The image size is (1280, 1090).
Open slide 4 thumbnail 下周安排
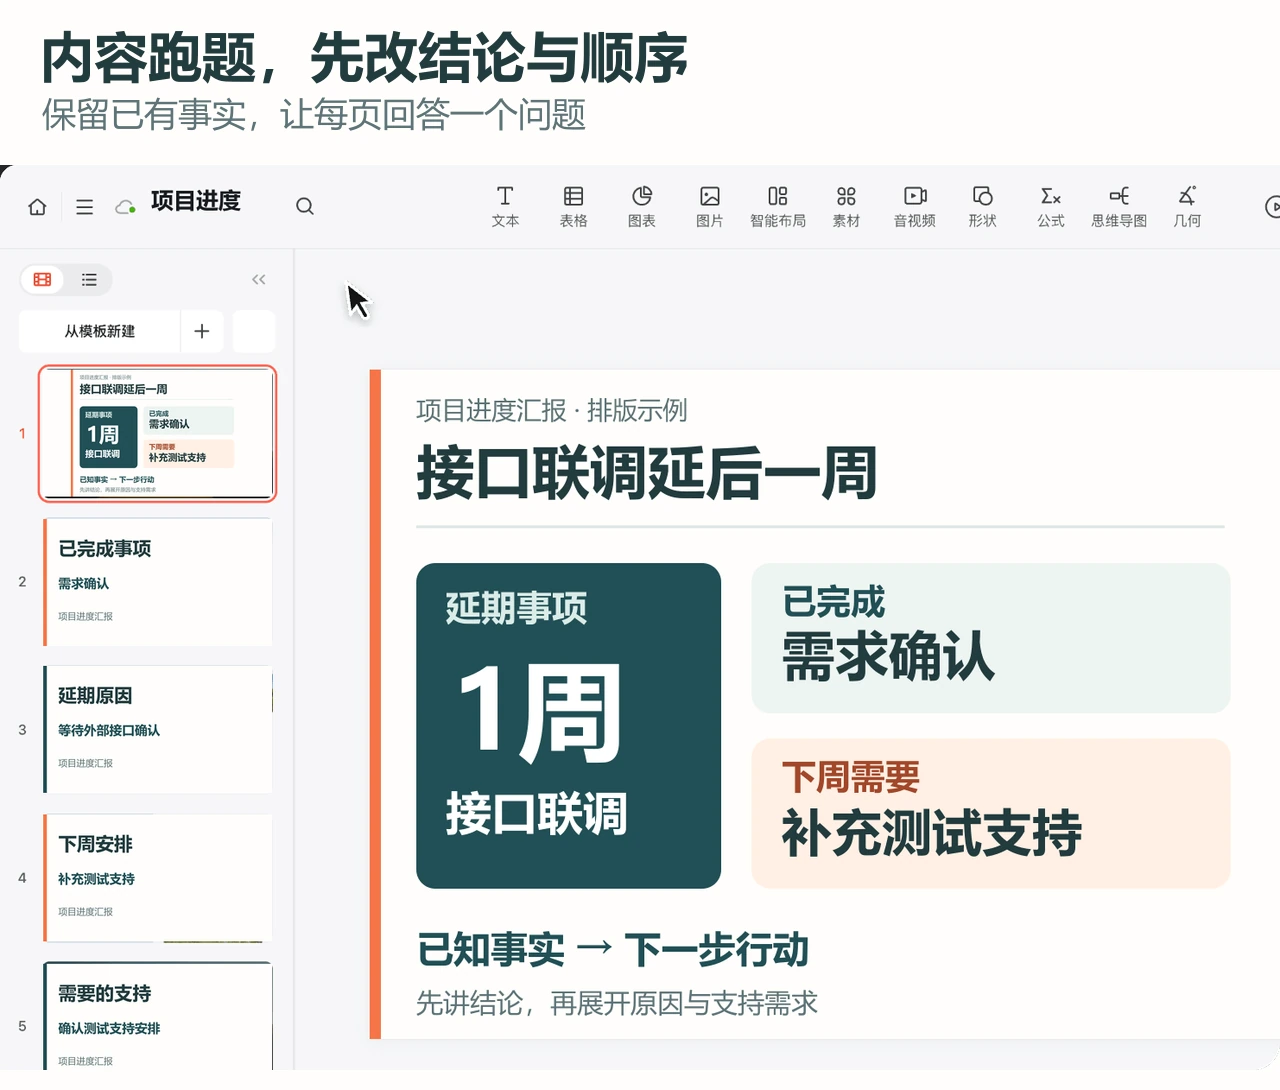[x=158, y=878]
